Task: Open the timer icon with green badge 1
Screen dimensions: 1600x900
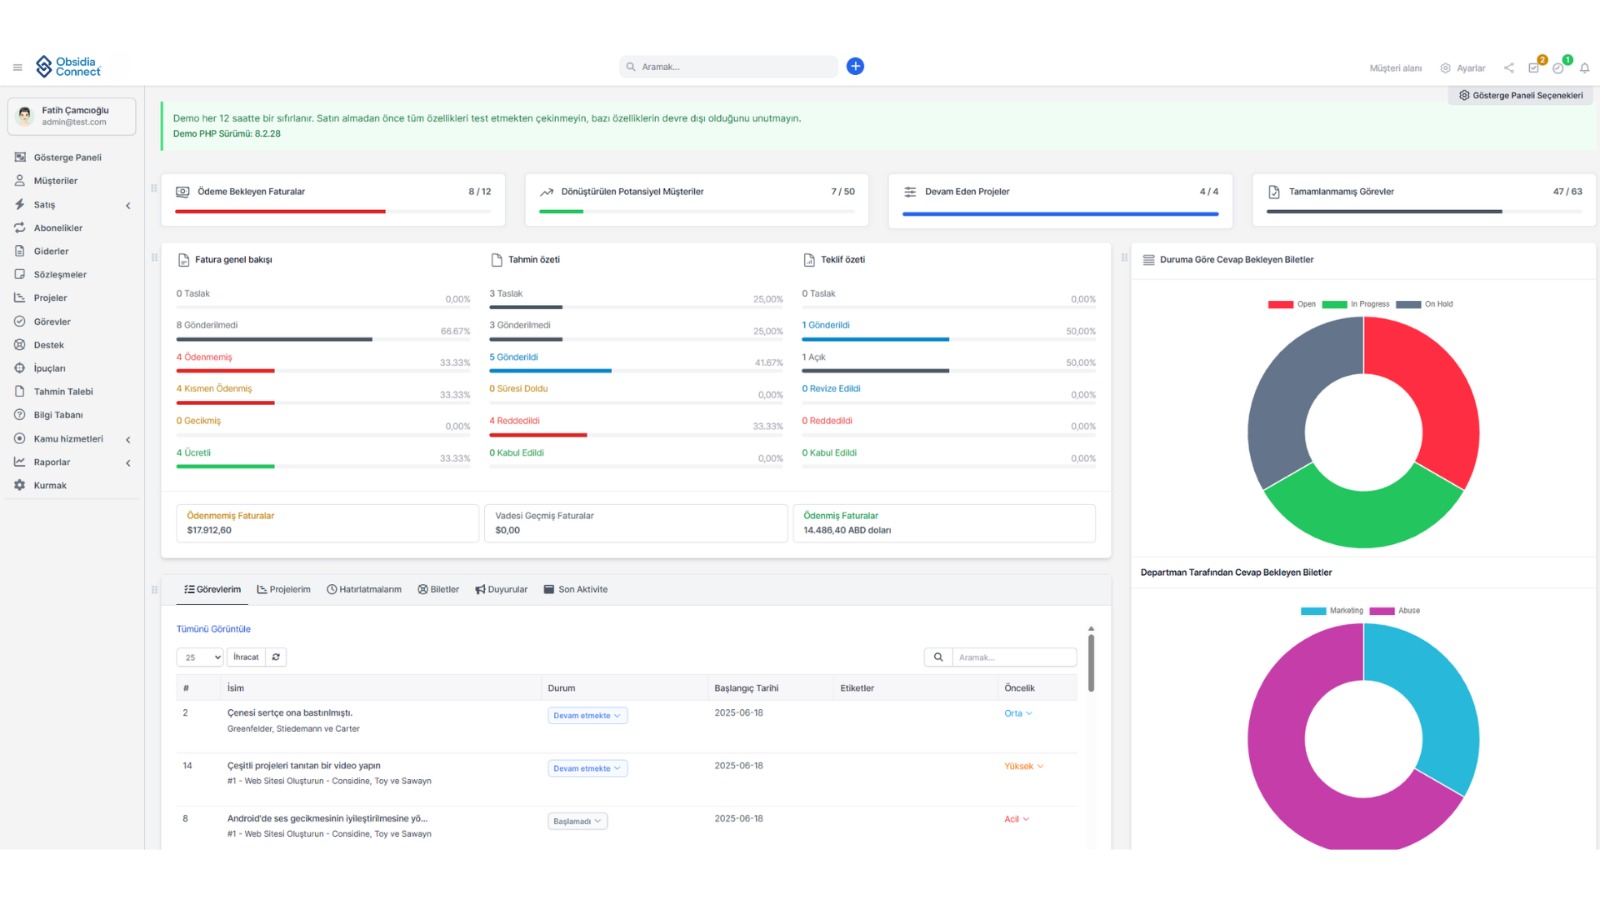Action: pos(1558,68)
